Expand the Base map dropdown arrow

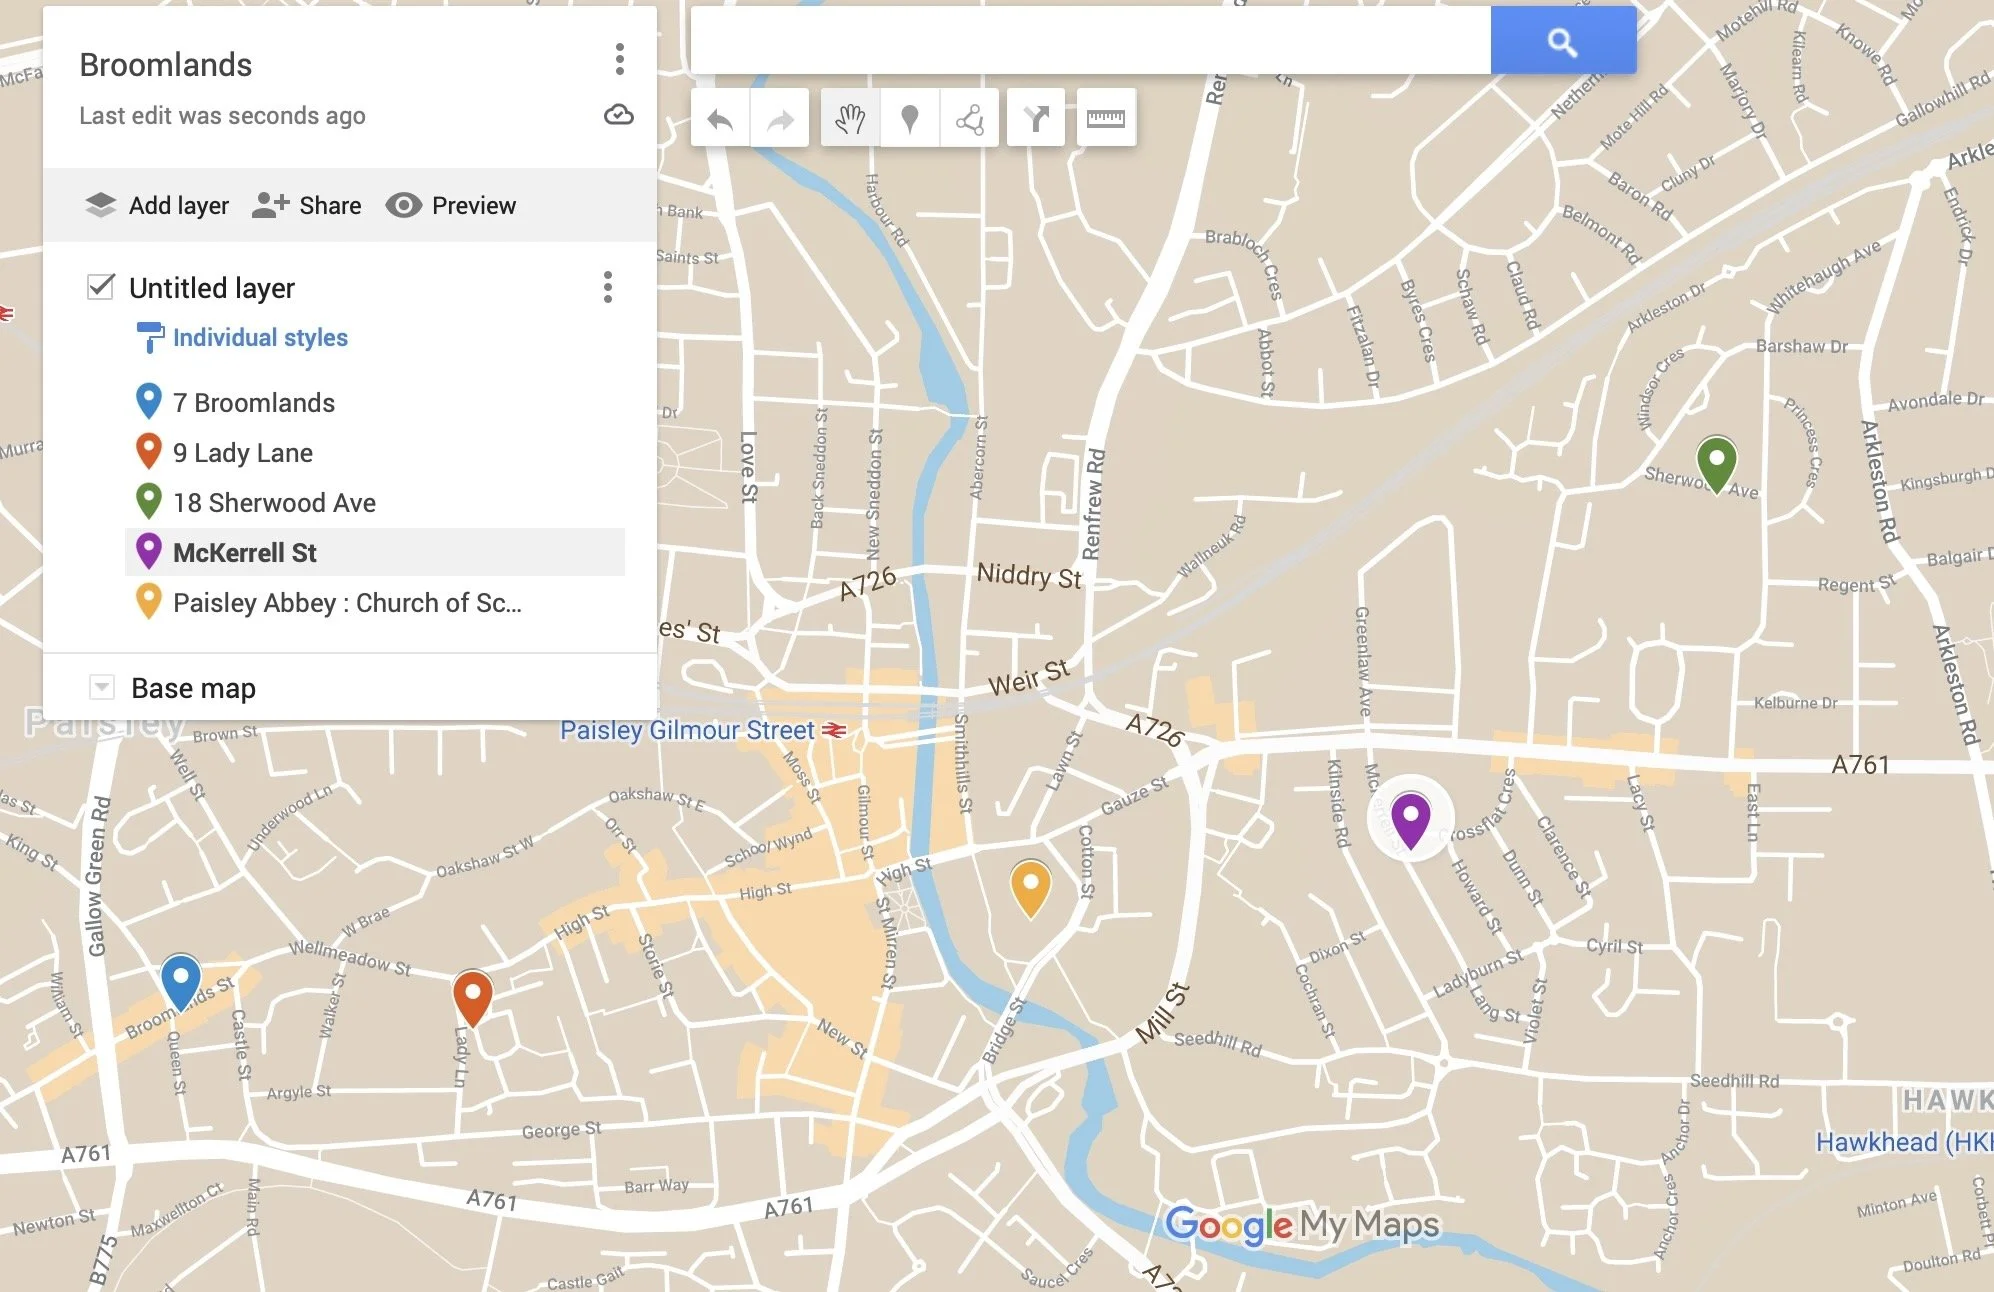pyautogui.click(x=101, y=688)
